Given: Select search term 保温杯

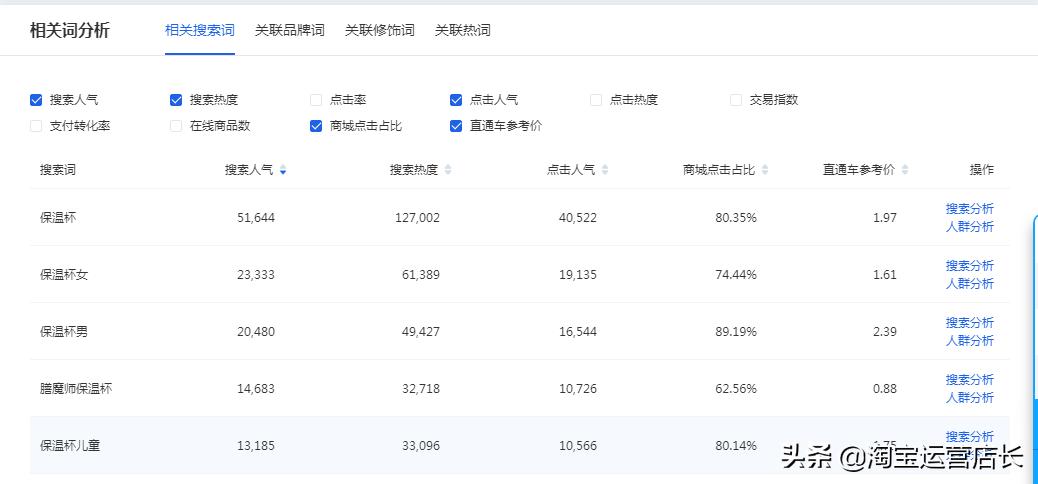Looking at the screenshot, I should point(58,218).
